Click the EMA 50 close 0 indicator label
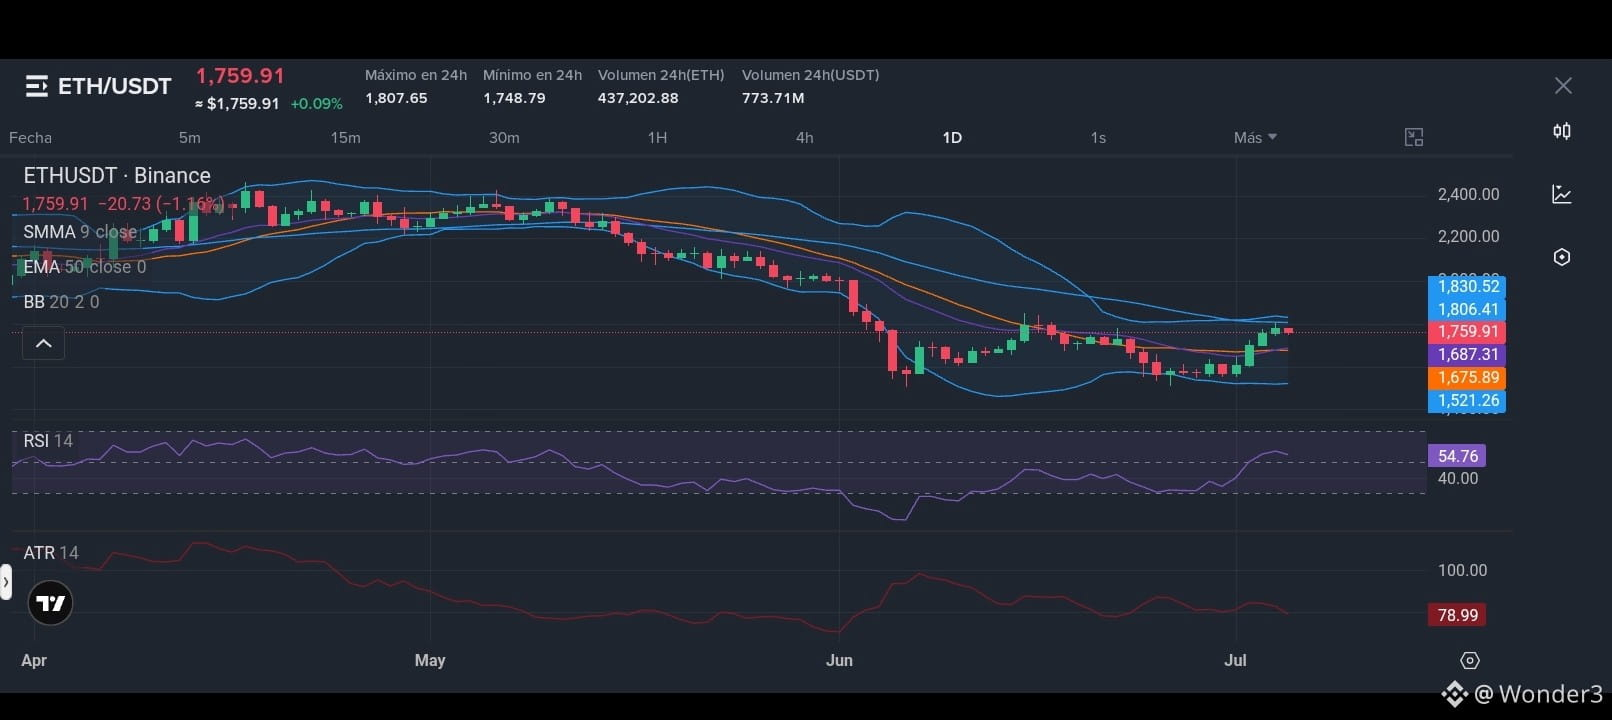Screen dimensions: 1612x720 pos(84,267)
